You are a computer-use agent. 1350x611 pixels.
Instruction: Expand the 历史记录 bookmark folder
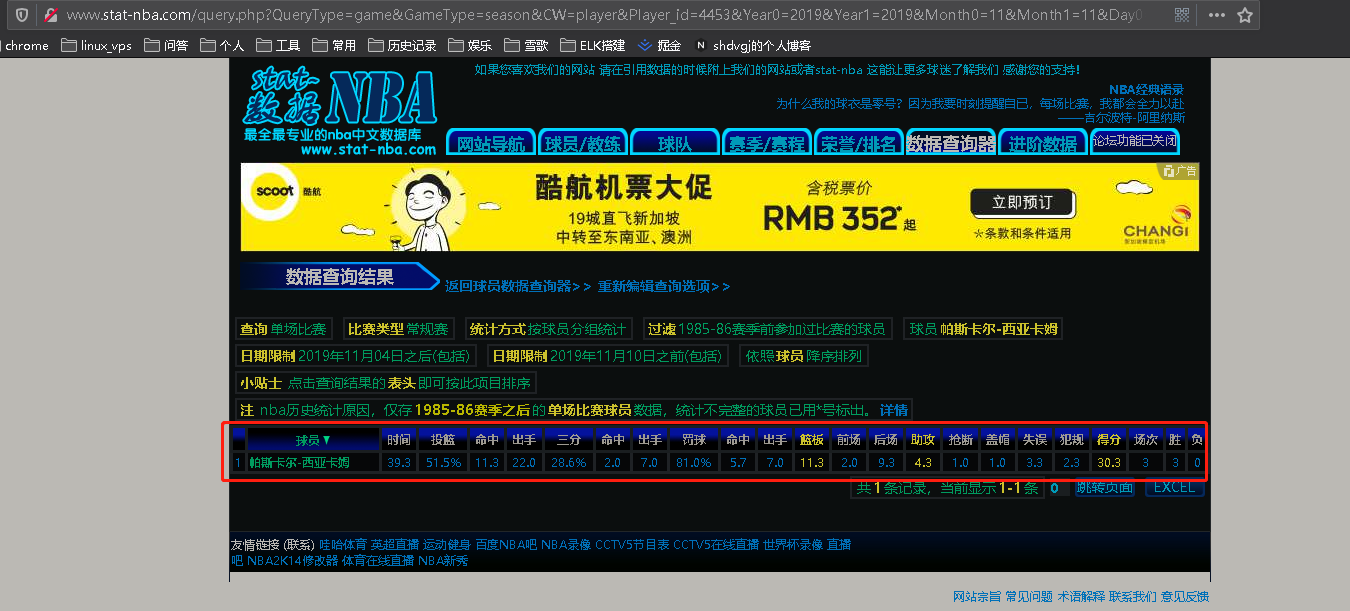[x=401, y=45]
